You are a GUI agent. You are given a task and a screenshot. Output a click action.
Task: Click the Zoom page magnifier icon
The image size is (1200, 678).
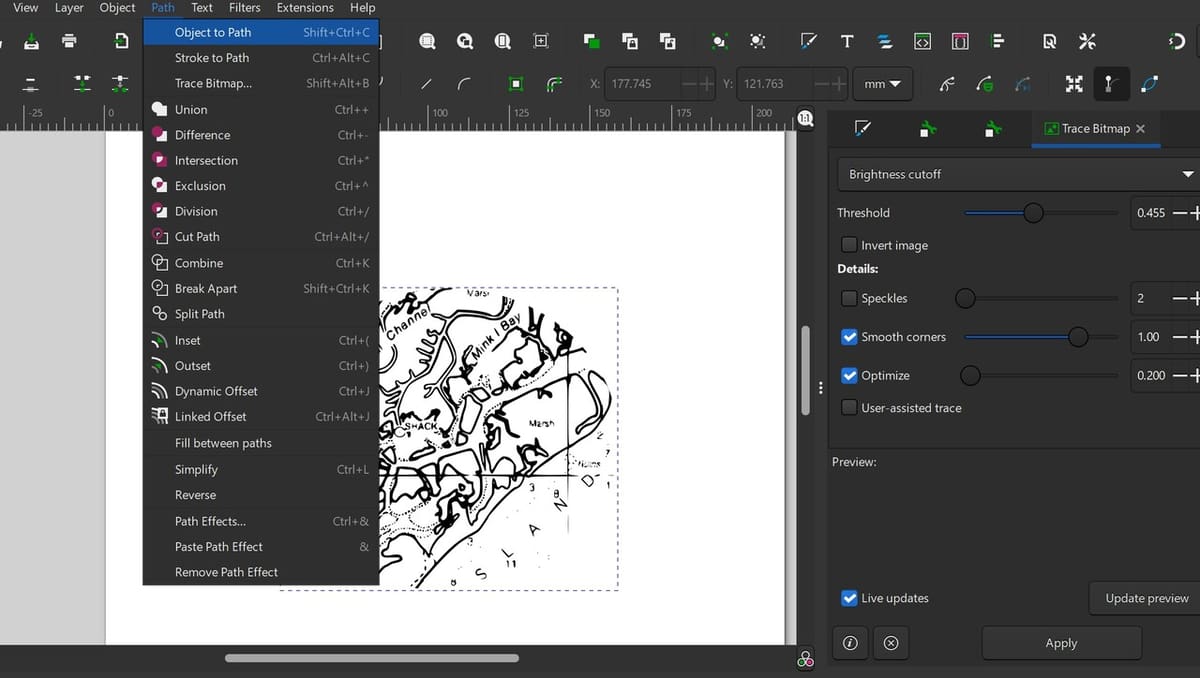coord(503,41)
